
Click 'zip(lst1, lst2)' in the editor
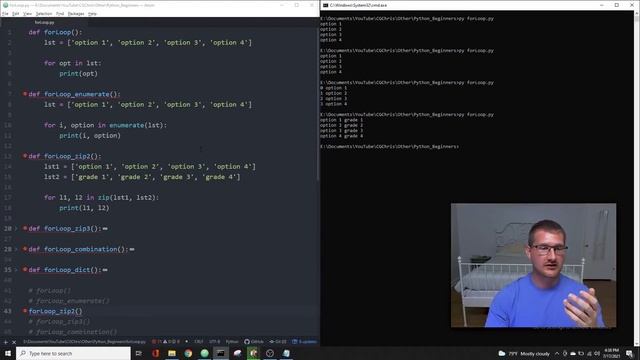127,198
